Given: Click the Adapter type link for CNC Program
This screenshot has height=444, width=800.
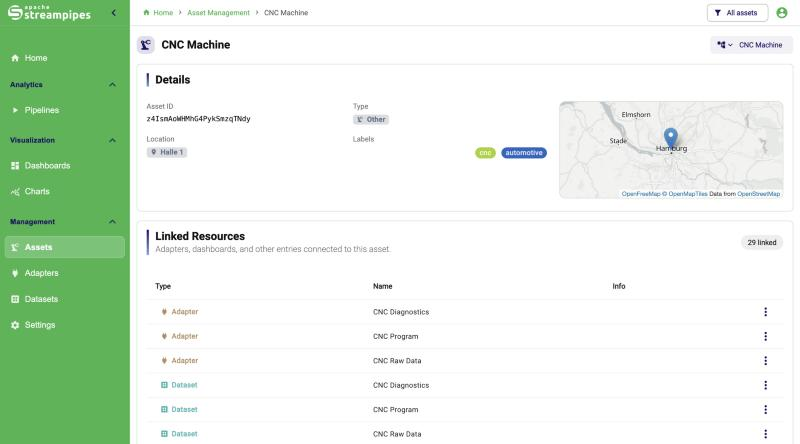Looking at the screenshot, I should click(180, 336).
